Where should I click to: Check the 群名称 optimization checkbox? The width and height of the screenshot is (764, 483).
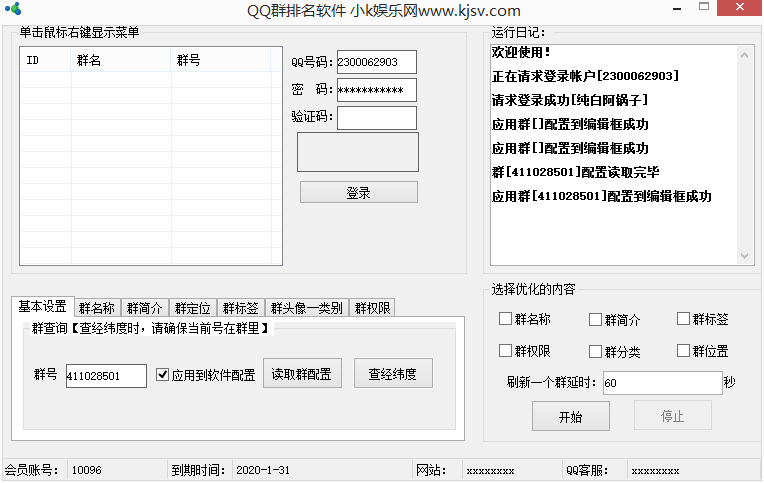[x=505, y=319]
